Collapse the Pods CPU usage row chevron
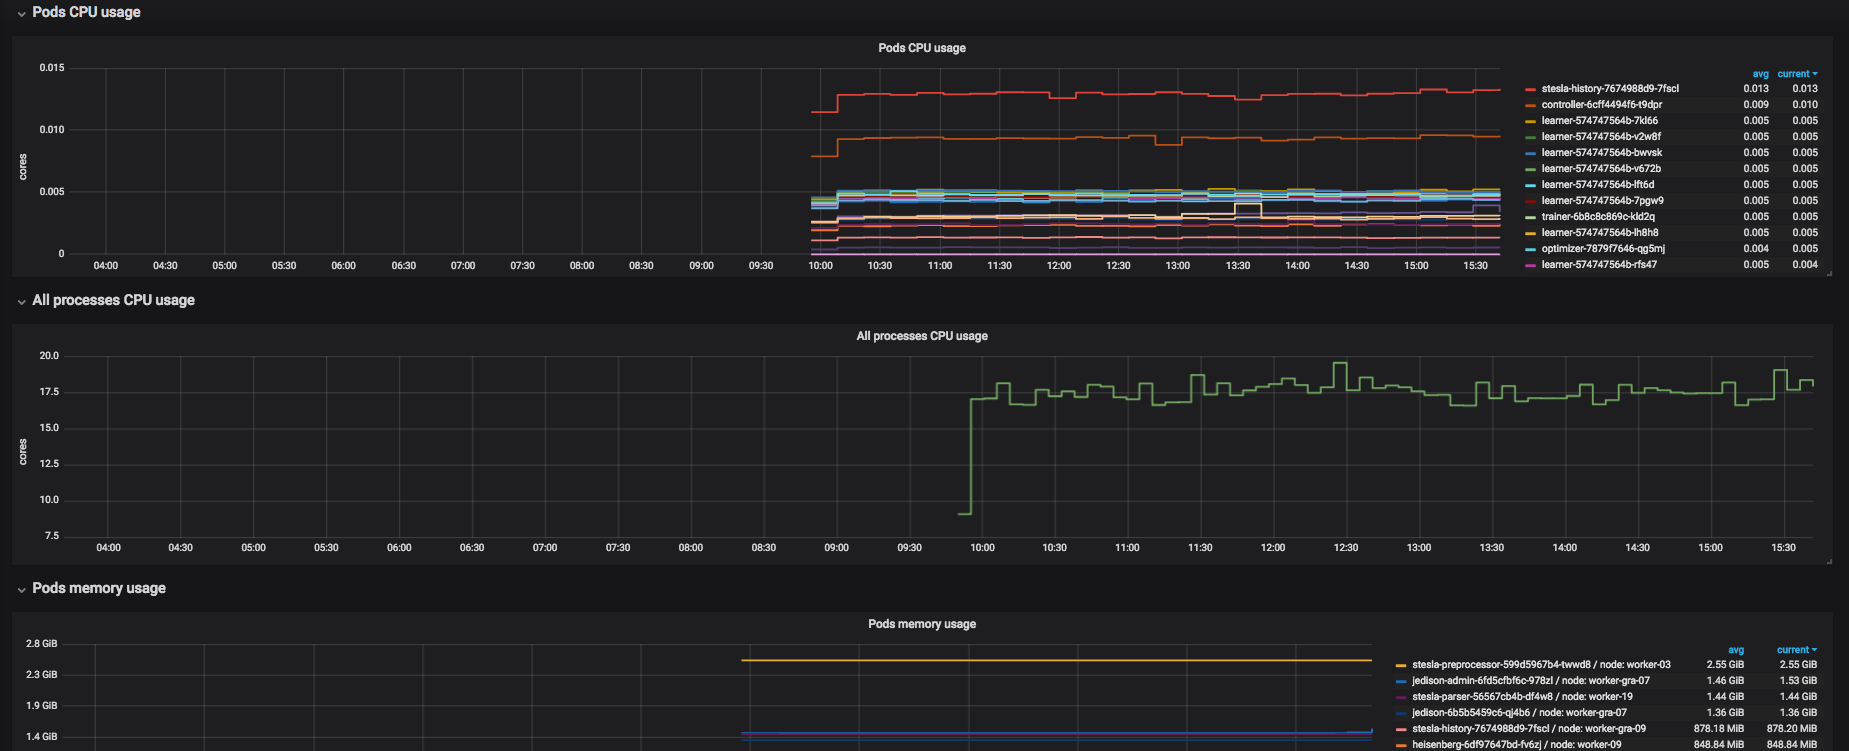 point(21,14)
